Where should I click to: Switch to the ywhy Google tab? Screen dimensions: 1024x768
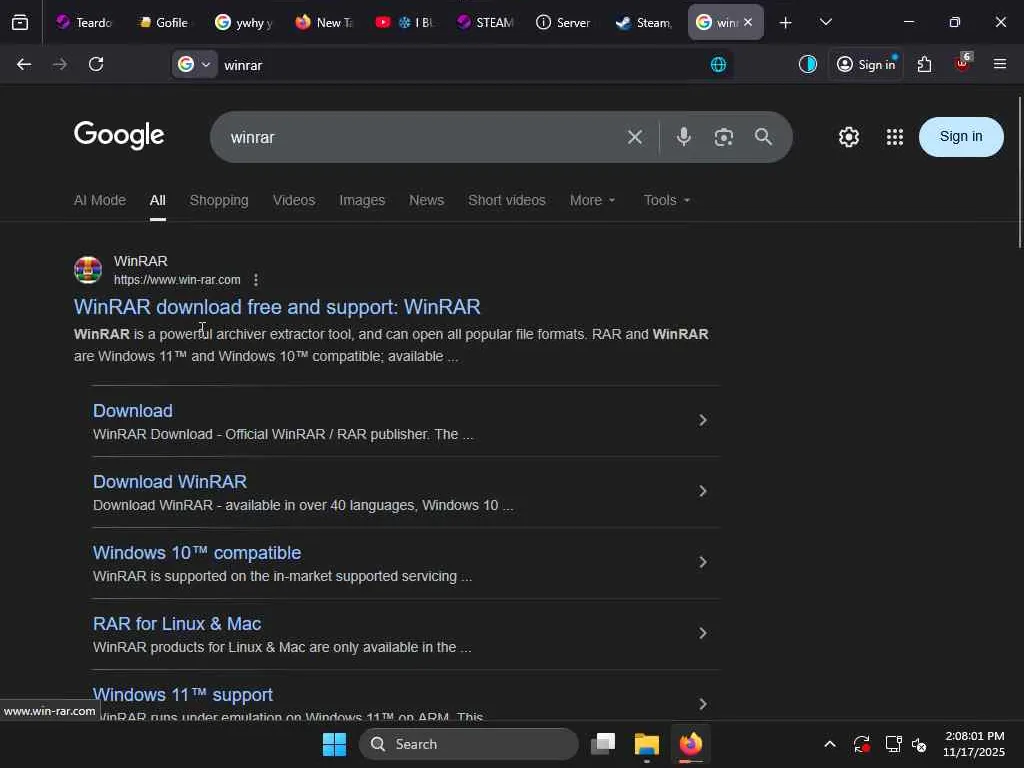(244, 22)
